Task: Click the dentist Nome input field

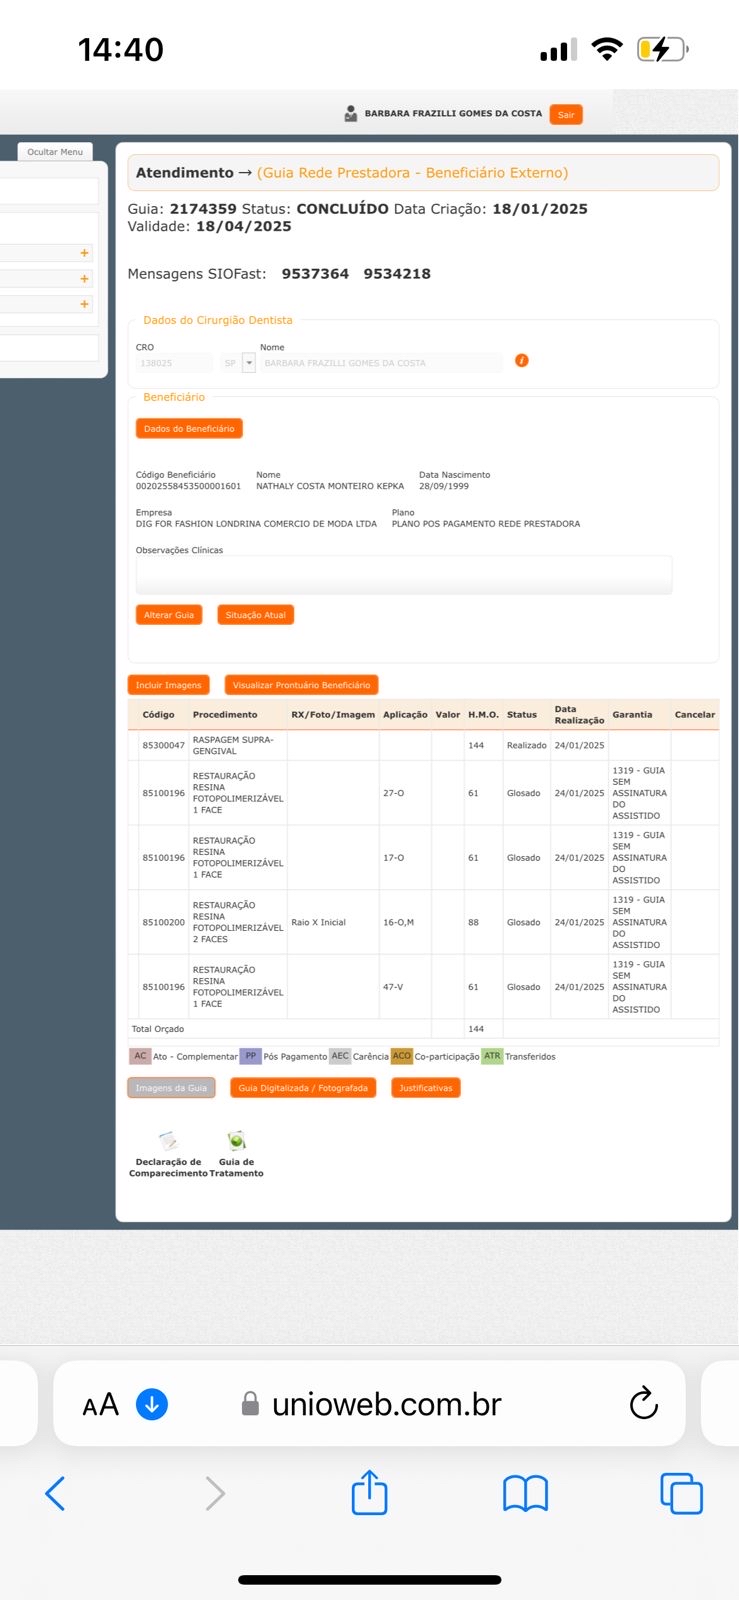Action: coord(381,363)
